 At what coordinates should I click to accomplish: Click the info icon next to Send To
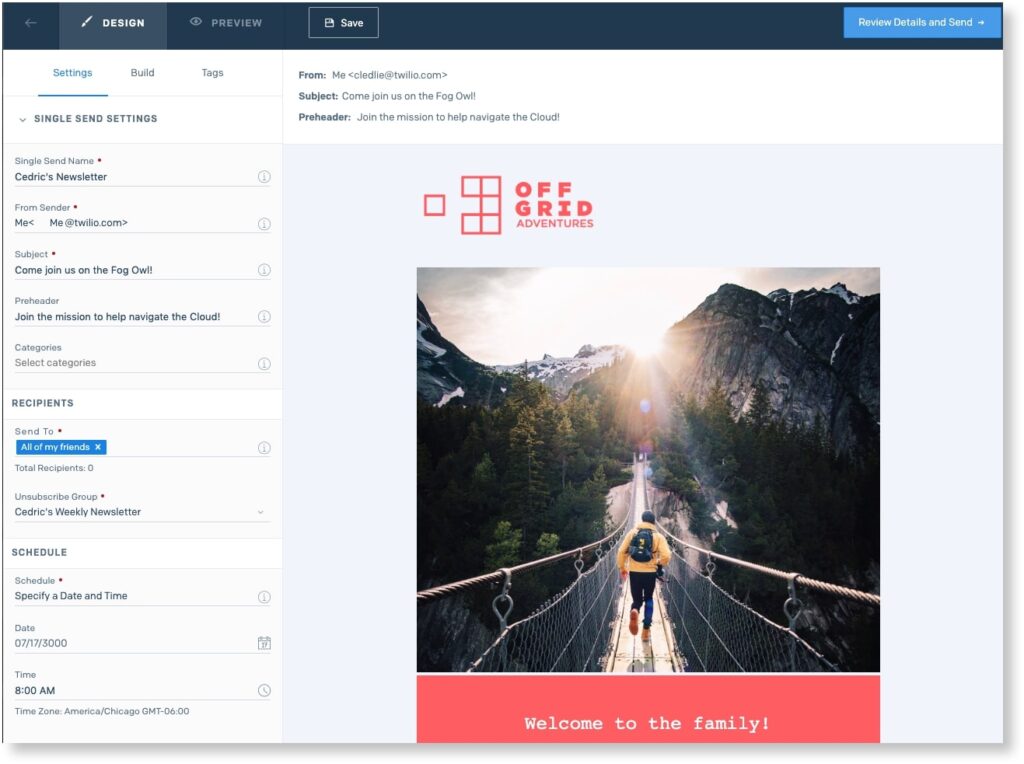[x=264, y=448]
